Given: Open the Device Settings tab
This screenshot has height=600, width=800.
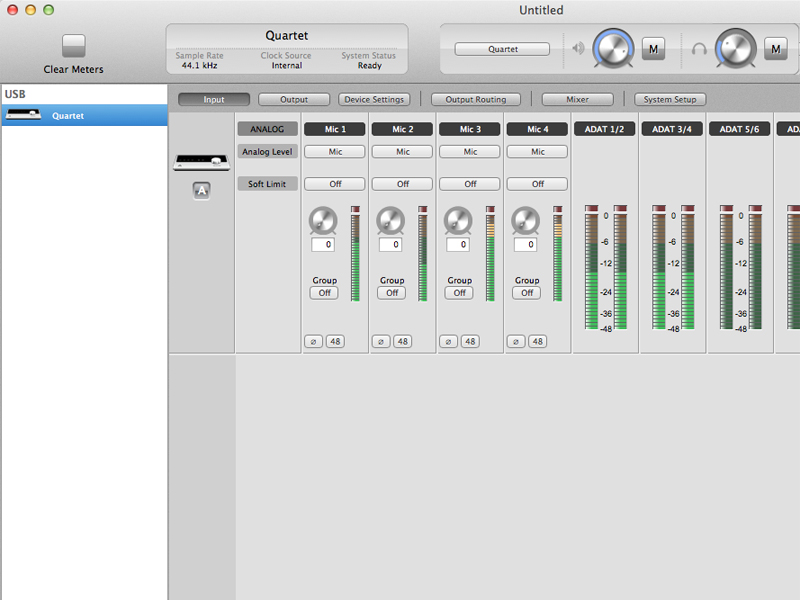Looking at the screenshot, I should 374,99.
